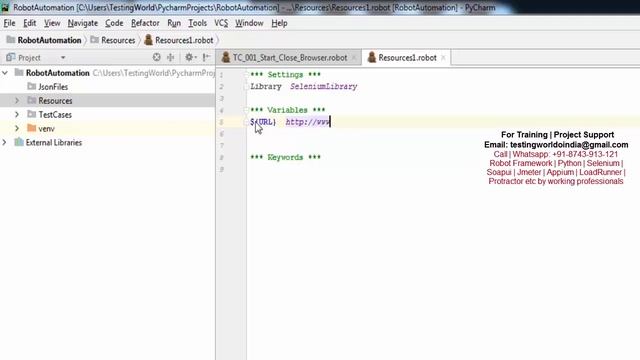Expand the venv folder
This screenshot has height=360, width=640.
tap(17, 129)
